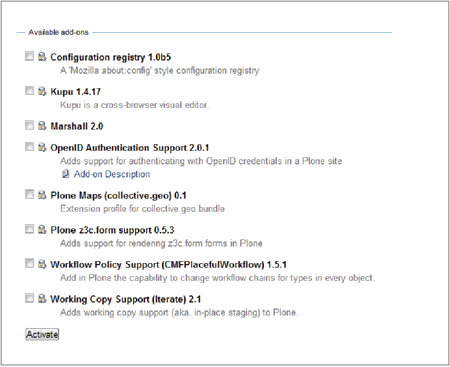
Task: Click the document icon beside Add-on Description
Action: click(x=66, y=174)
